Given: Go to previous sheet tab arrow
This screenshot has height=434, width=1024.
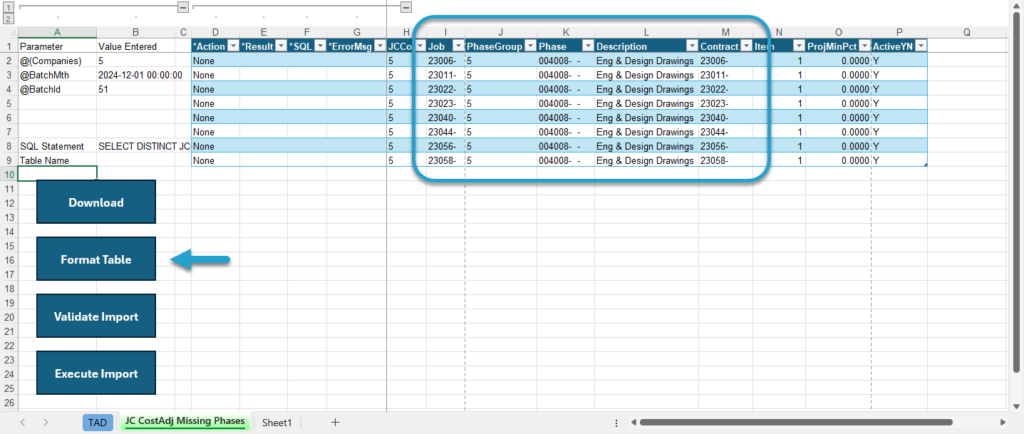Looking at the screenshot, I should pos(23,422).
